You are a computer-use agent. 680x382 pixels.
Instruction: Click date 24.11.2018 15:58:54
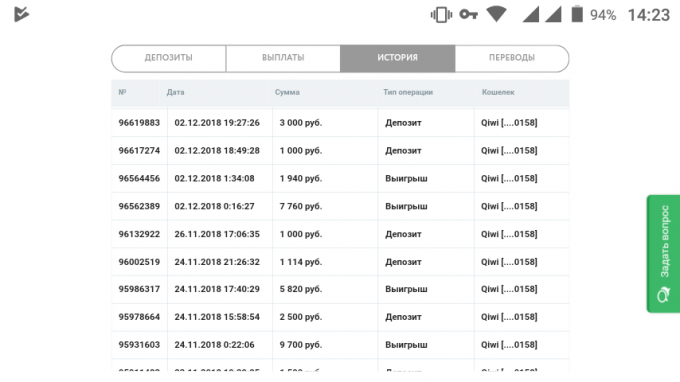click(x=217, y=317)
